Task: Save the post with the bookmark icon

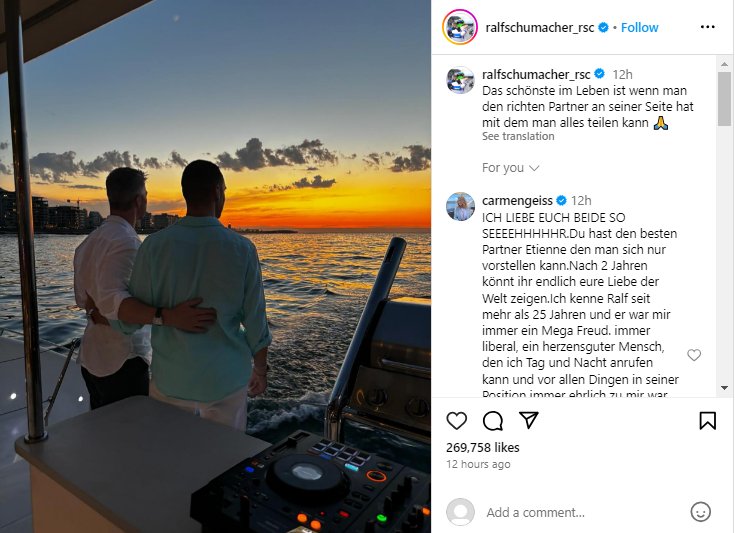Action: coord(707,420)
